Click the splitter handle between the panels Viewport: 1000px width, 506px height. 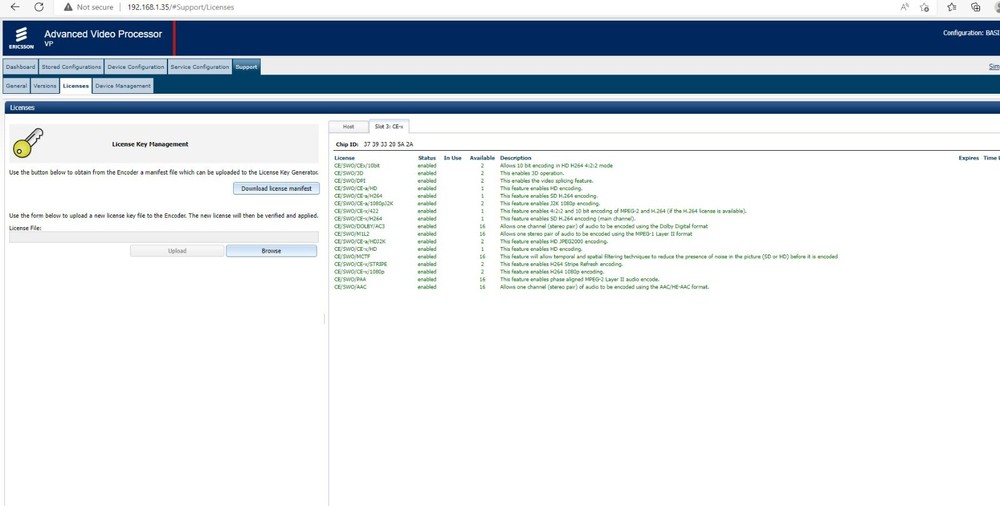[x=324, y=318]
